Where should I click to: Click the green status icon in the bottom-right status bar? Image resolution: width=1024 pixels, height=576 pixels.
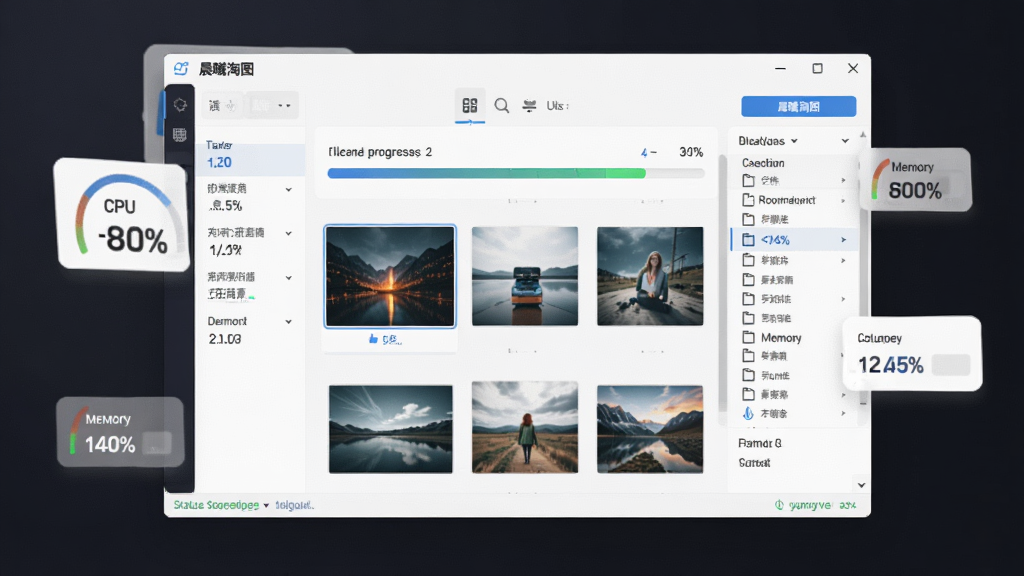pyautogui.click(x=779, y=505)
